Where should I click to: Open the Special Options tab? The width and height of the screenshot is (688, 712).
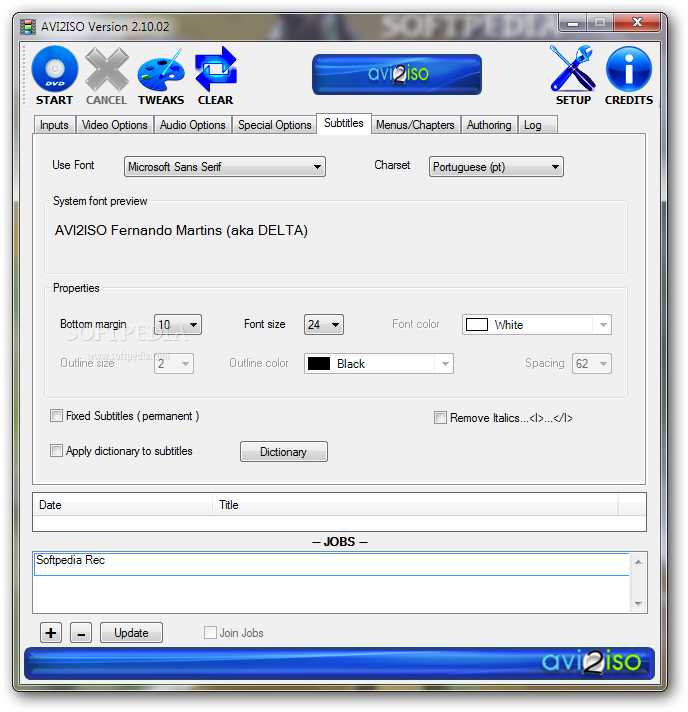tap(275, 125)
